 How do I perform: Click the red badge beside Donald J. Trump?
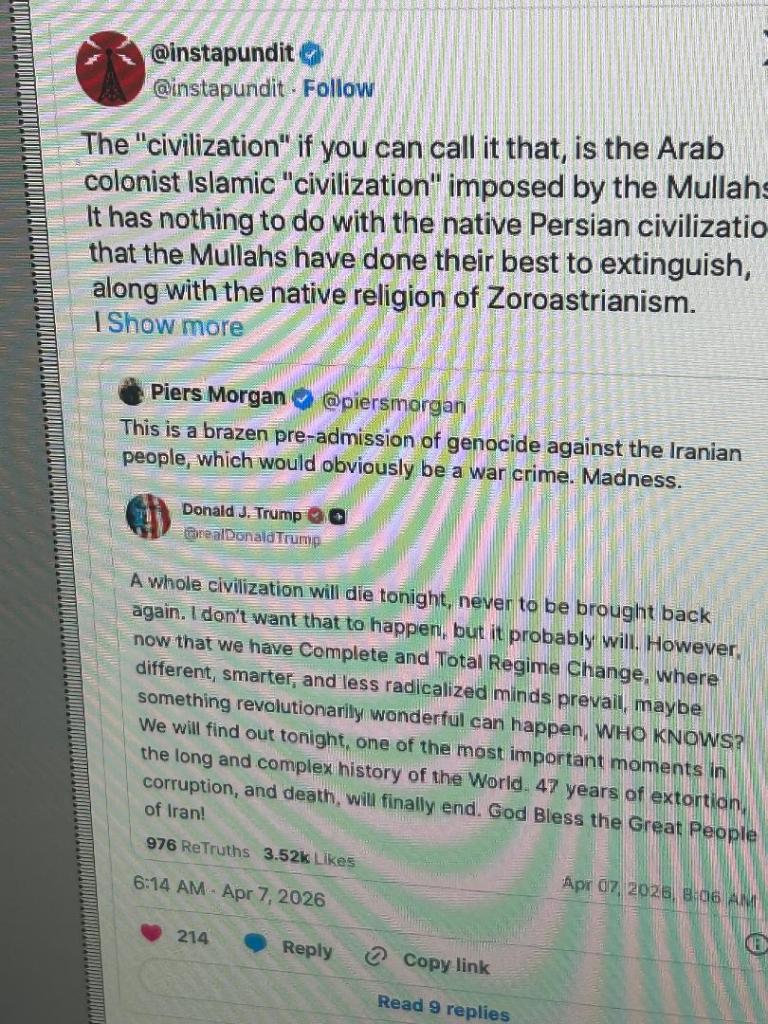pos(316,515)
